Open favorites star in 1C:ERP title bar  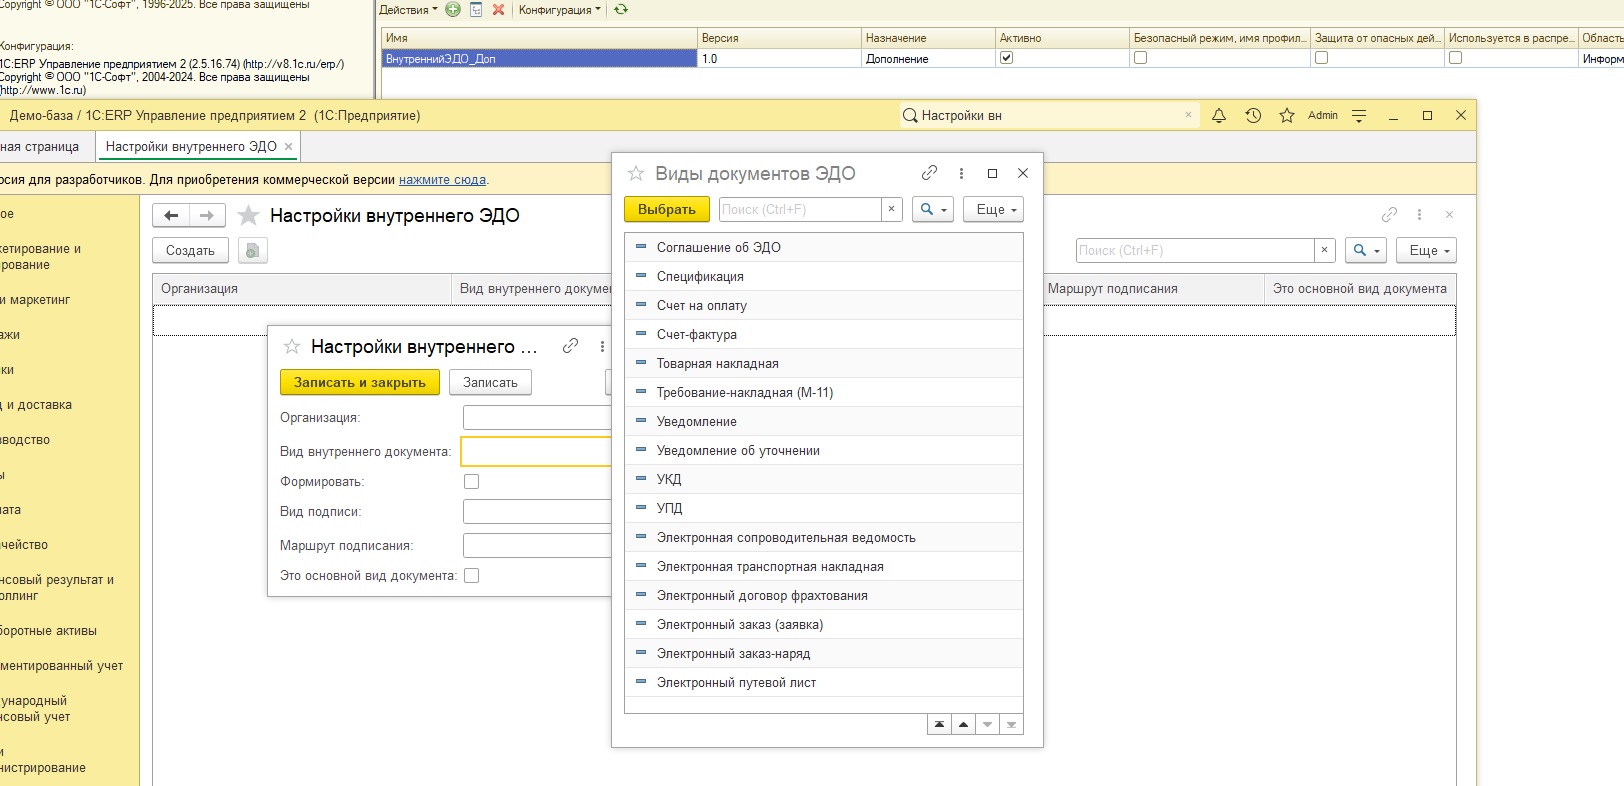[x=1287, y=116]
